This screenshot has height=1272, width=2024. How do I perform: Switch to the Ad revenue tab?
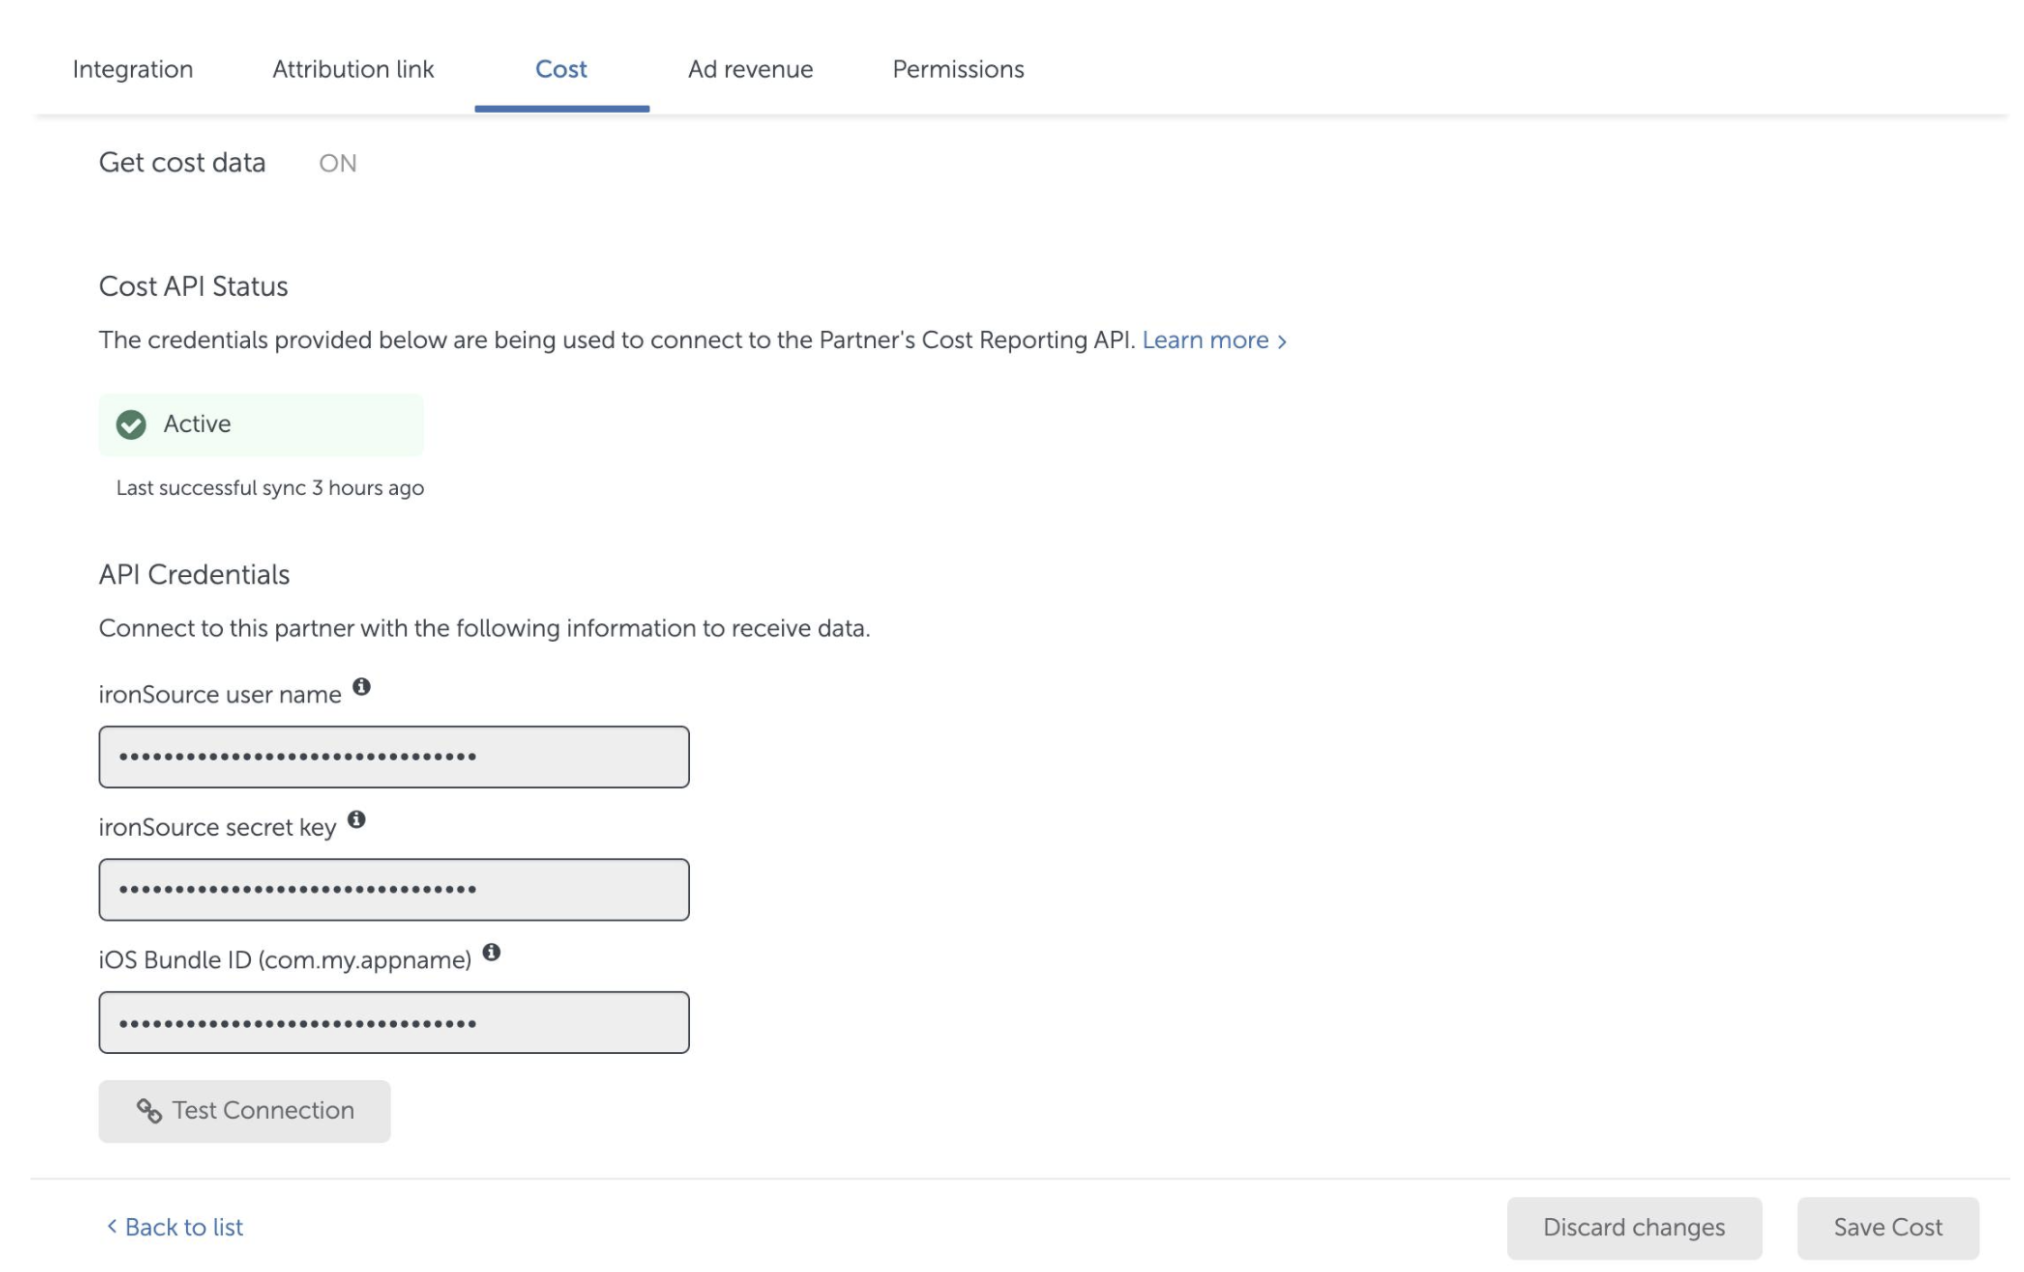pyautogui.click(x=750, y=67)
